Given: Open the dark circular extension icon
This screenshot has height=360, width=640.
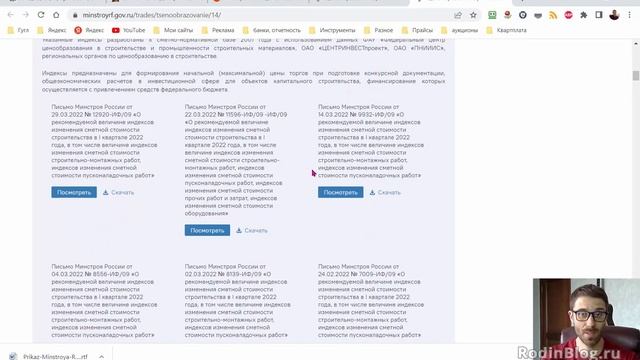Looking at the screenshot, I should click(523, 15).
